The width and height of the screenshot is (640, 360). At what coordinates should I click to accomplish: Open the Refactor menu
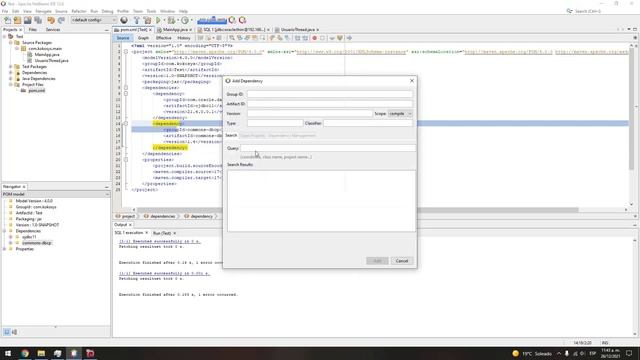click(x=79, y=11)
